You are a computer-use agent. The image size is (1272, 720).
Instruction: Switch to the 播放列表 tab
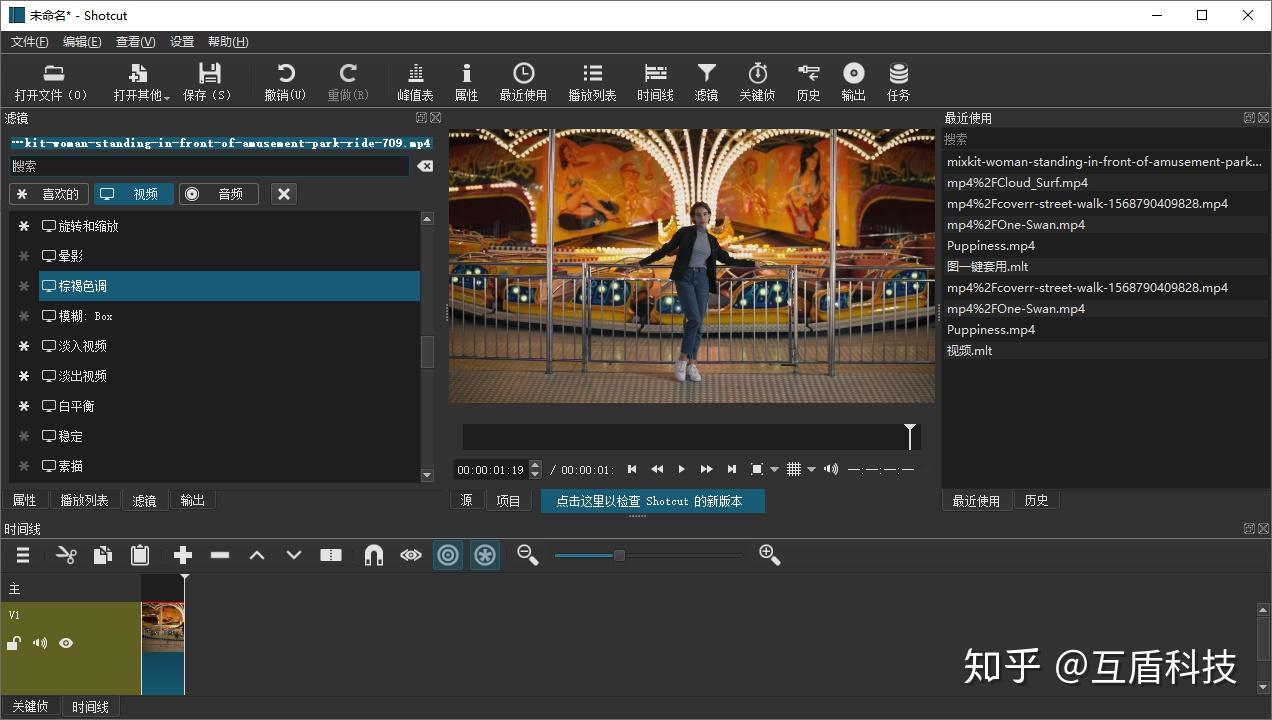point(84,500)
